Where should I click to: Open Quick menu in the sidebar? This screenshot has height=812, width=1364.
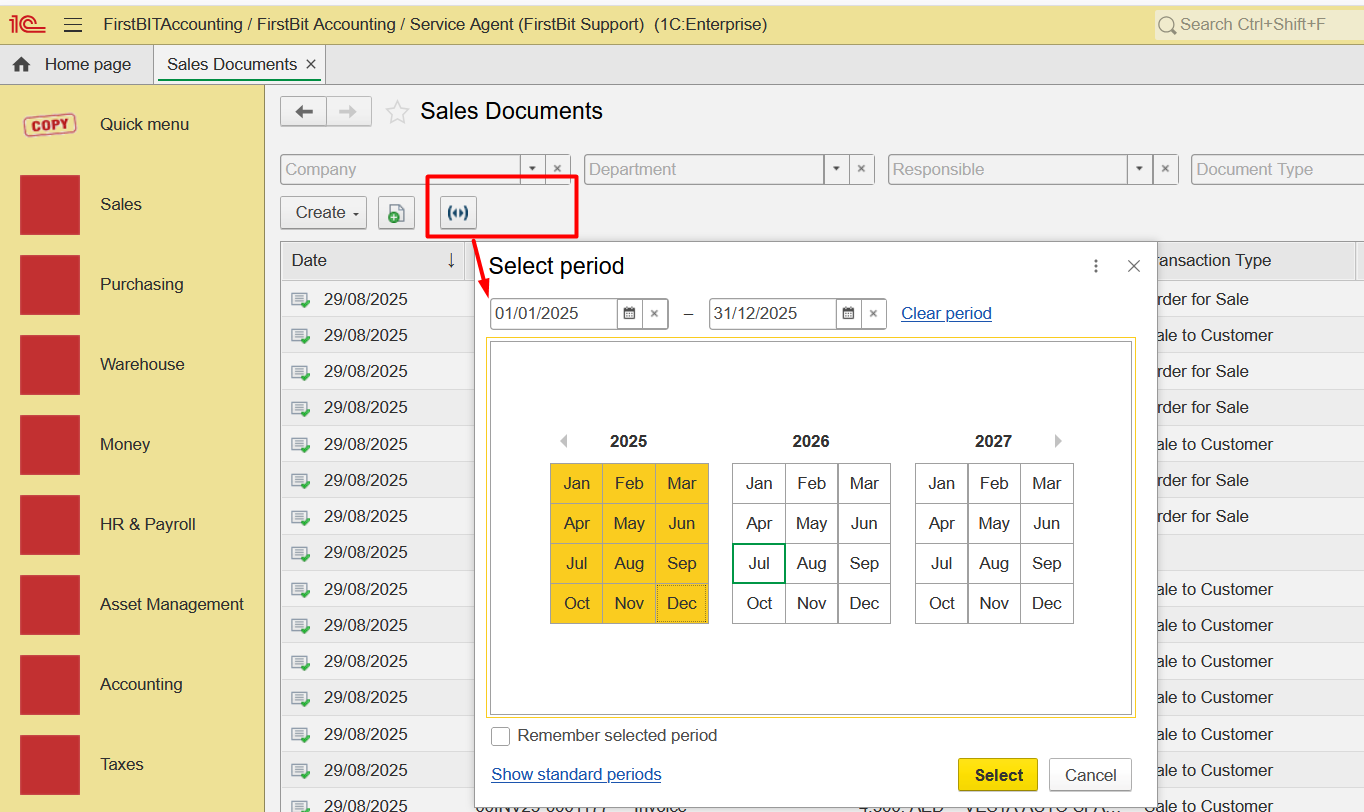(144, 125)
